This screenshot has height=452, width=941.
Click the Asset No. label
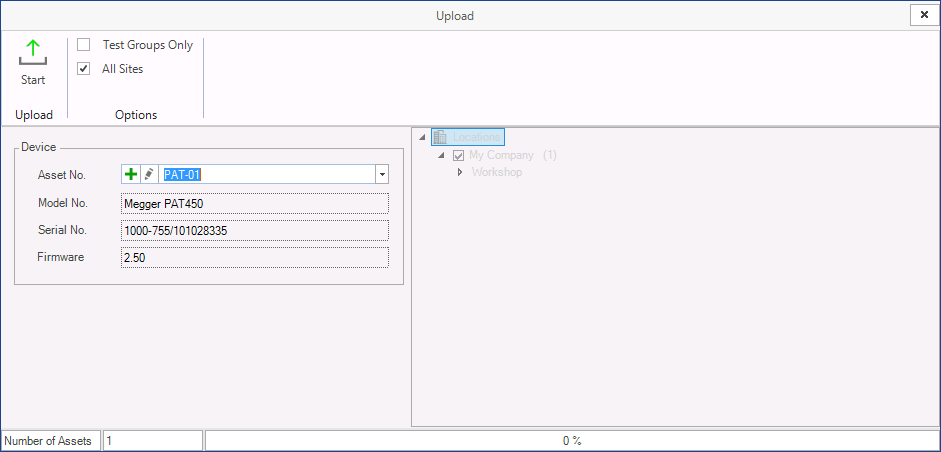(x=62, y=175)
